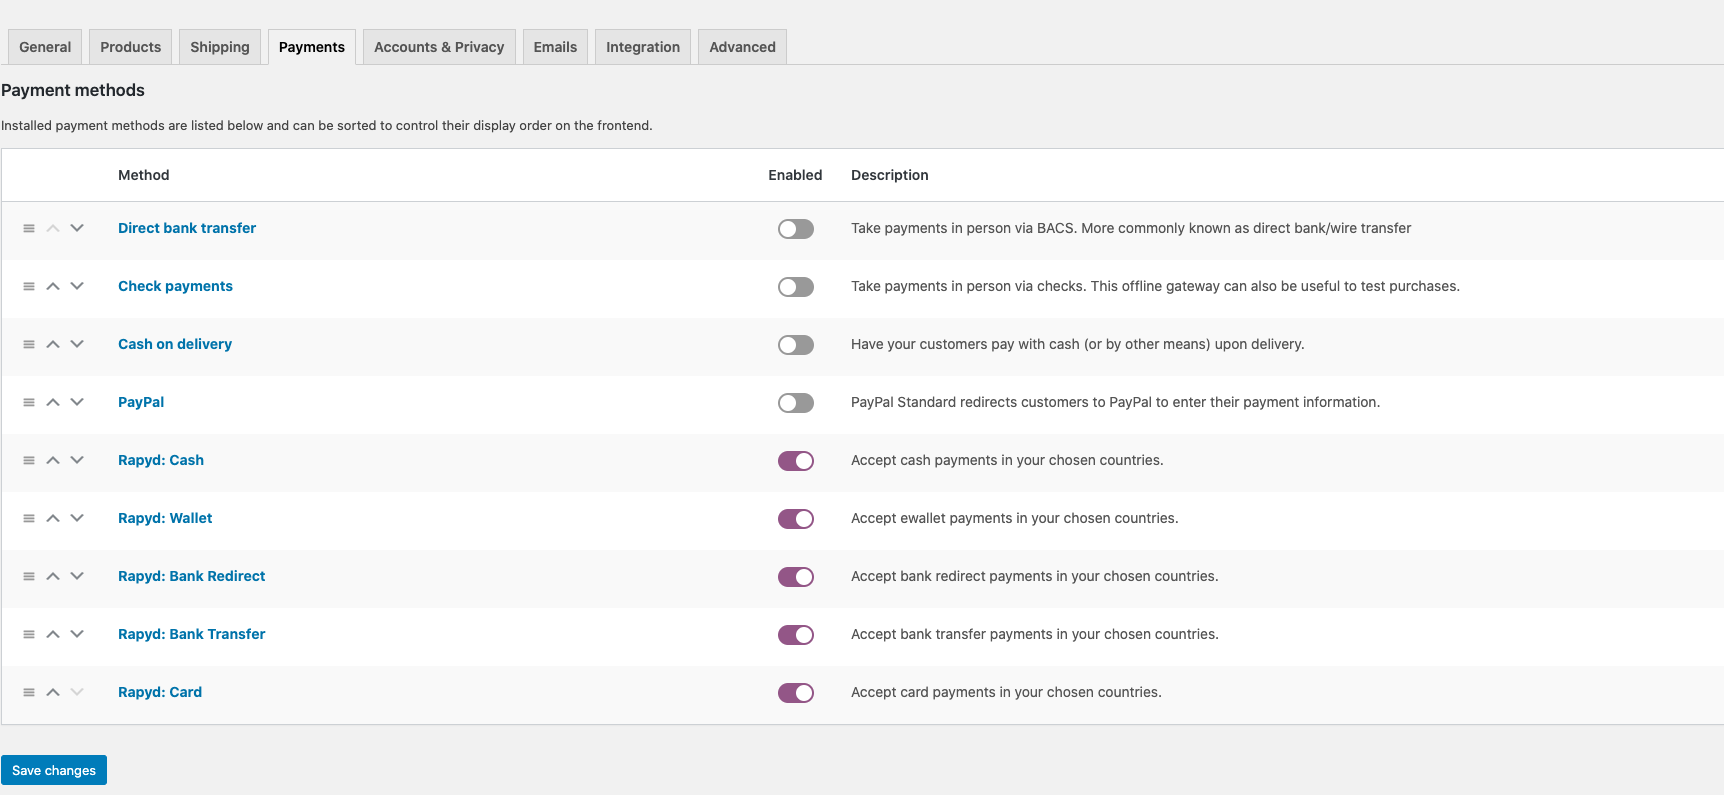Move Rapyd: Bank Redirect down one position
The height and width of the screenshot is (795, 1724).
click(x=77, y=576)
